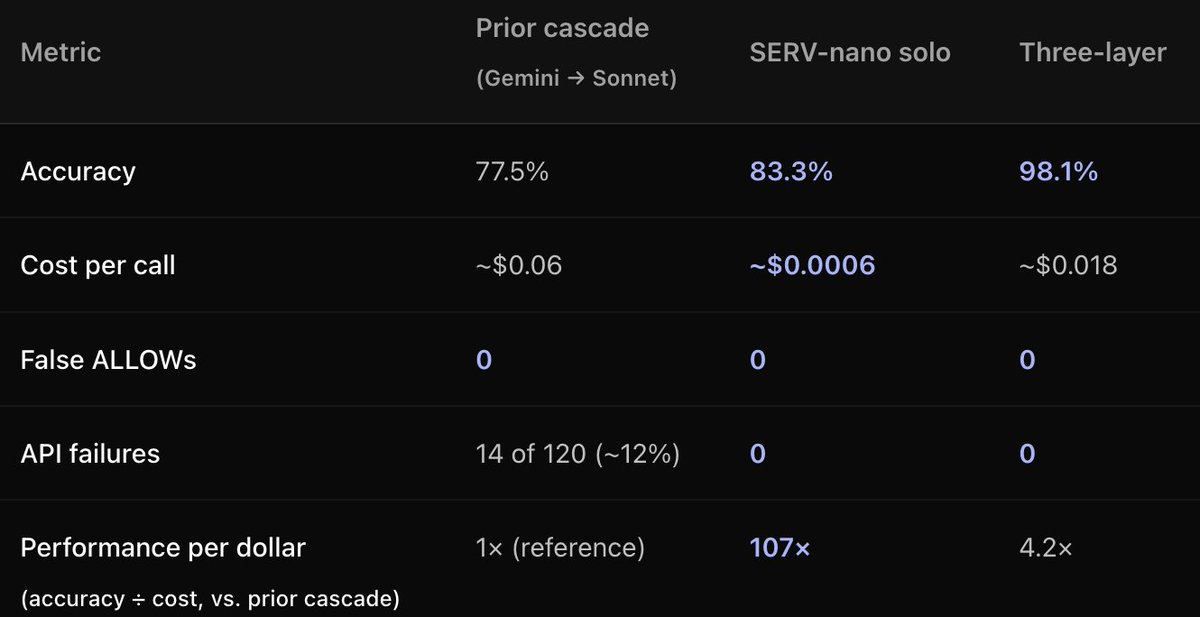Select the 77.5% accuracy value
Viewport: 1200px width, 617px height.
point(512,172)
